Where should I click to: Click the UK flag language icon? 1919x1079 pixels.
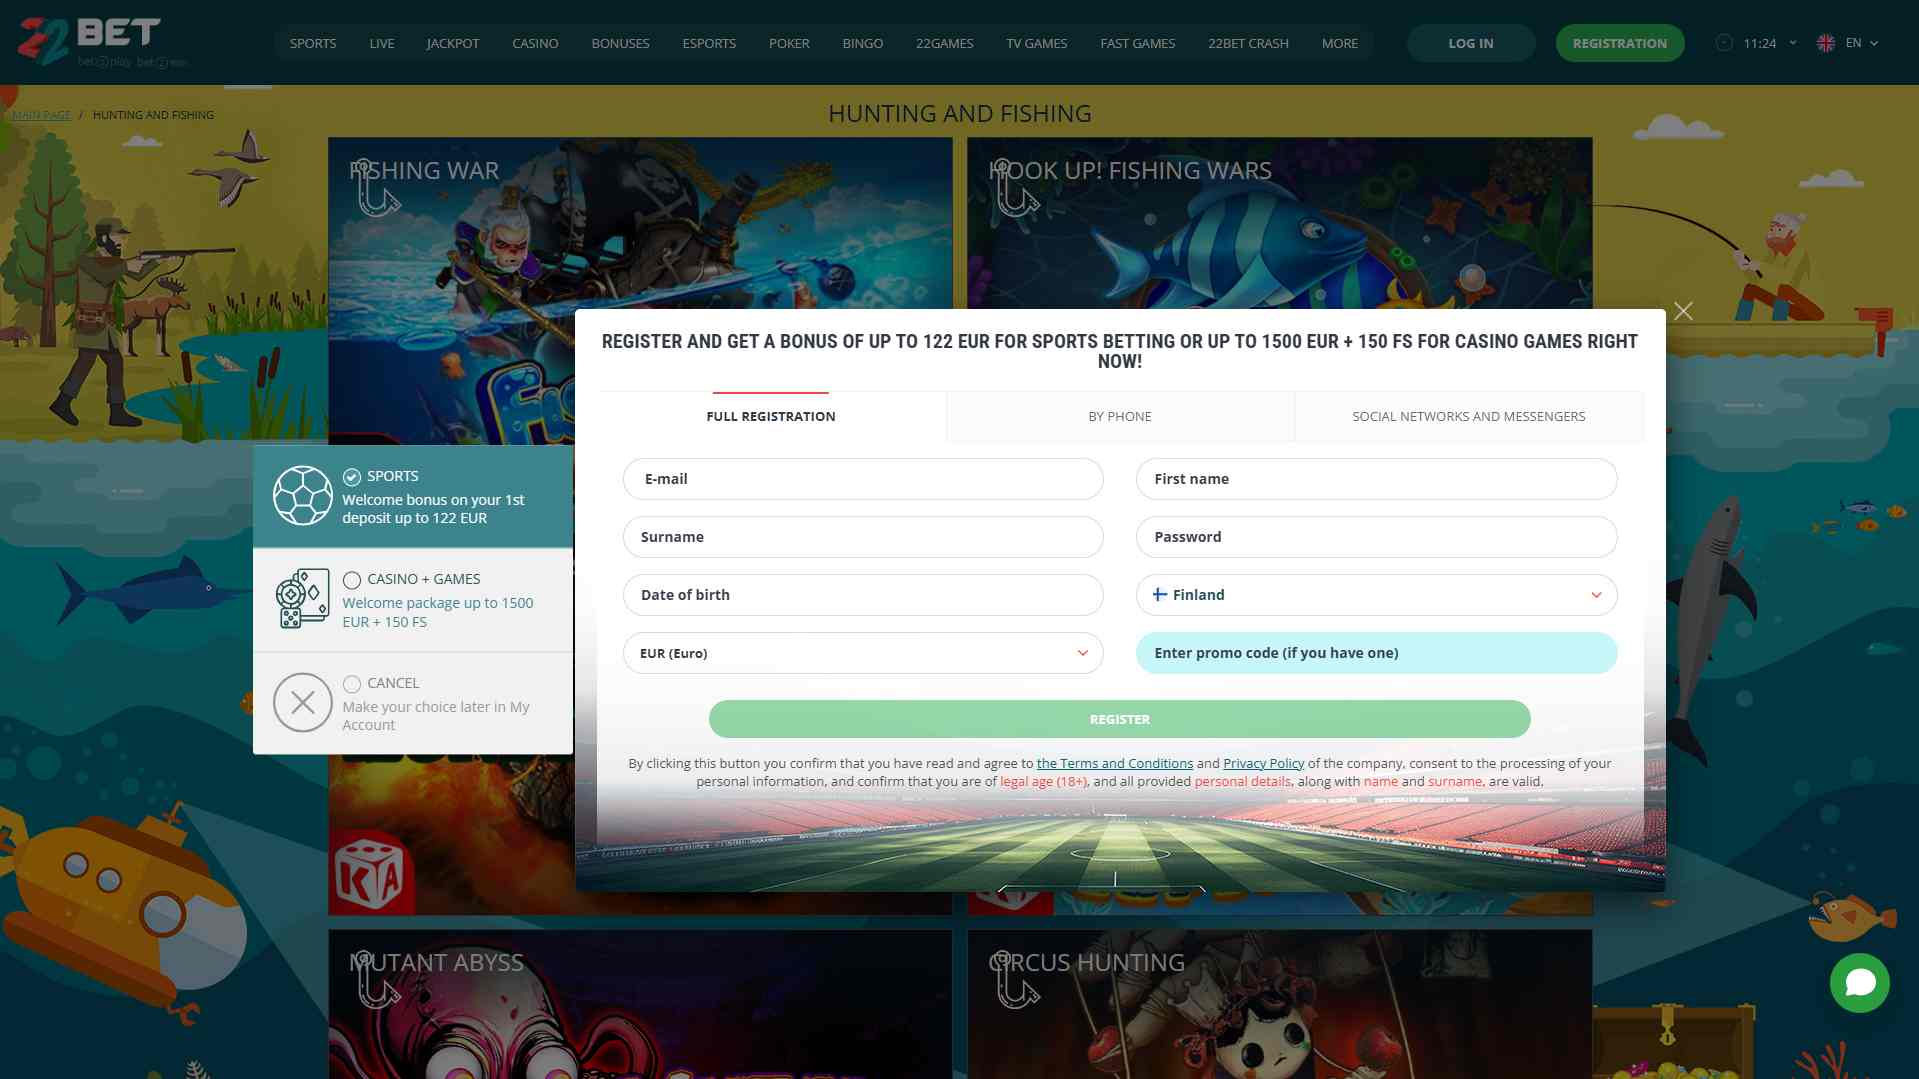[1826, 43]
